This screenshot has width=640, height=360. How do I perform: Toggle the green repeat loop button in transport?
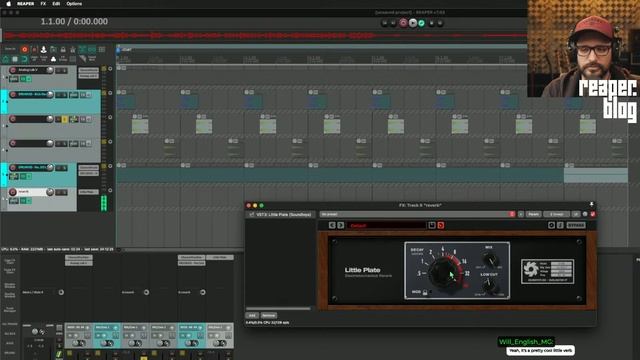click(x=422, y=23)
